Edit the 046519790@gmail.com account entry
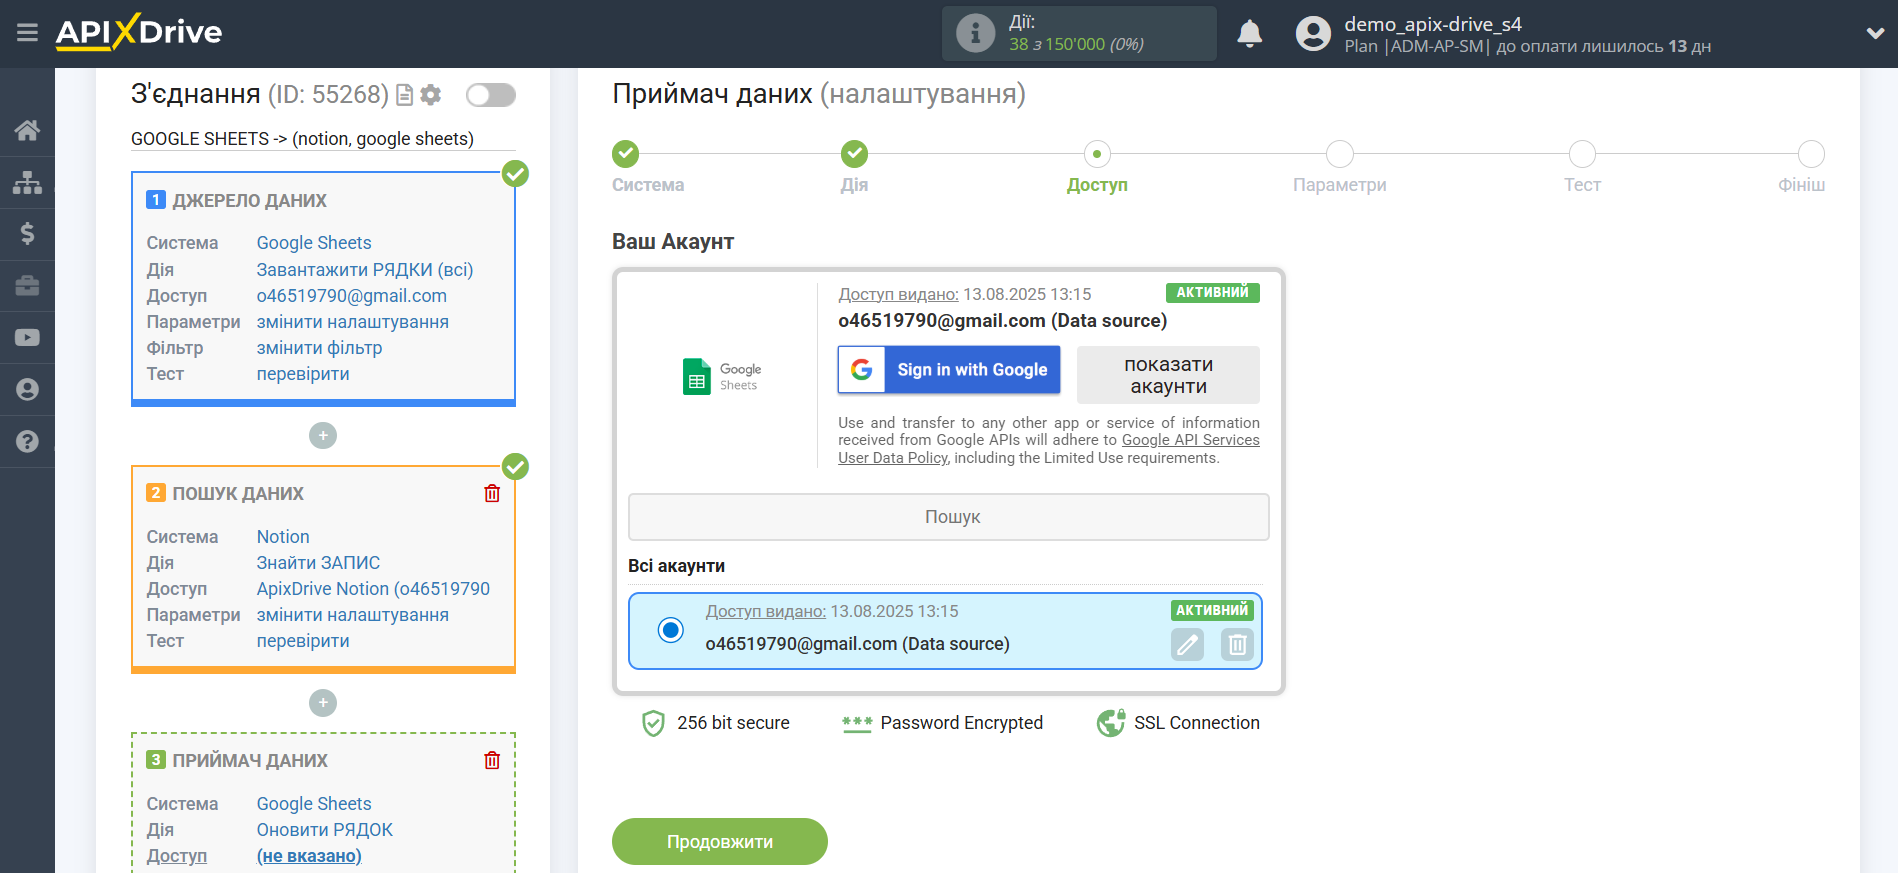The width and height of the screenshot is (1898, 873). (x=1187, y=645)
